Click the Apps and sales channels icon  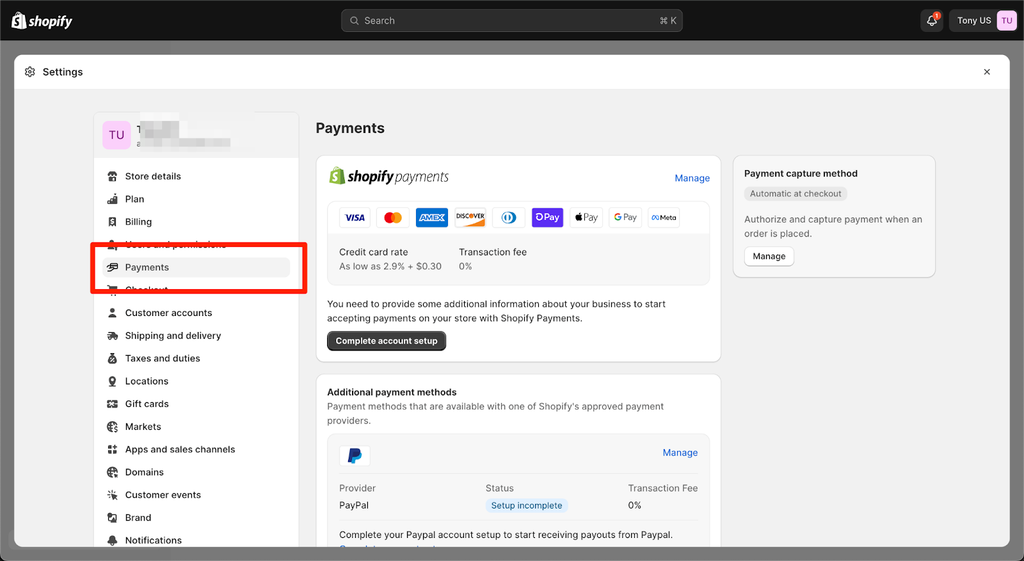[x=112, y=449]
